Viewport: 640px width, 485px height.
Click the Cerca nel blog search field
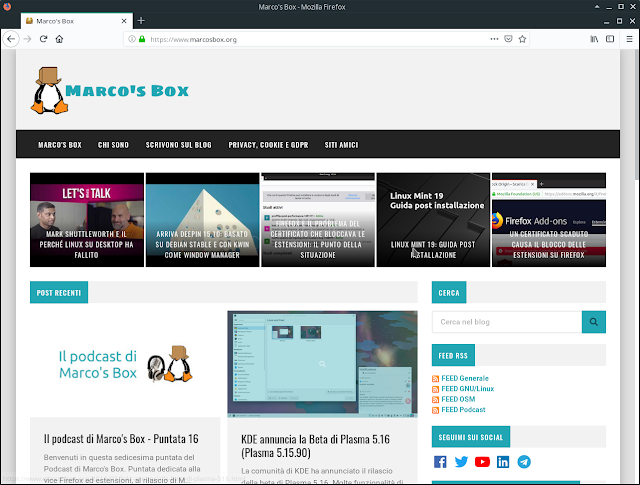(507, 322)
